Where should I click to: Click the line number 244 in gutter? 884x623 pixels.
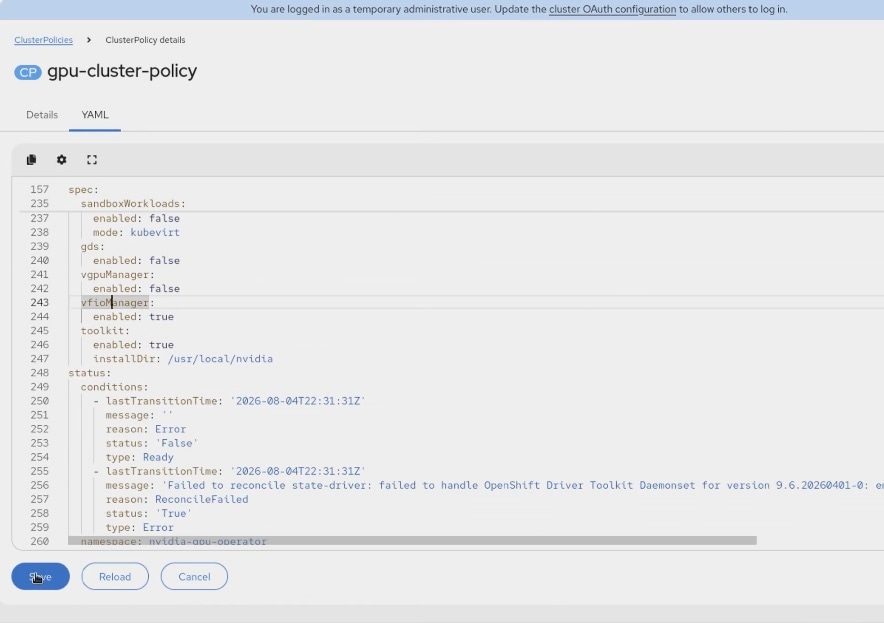click(x=39, y=317)
